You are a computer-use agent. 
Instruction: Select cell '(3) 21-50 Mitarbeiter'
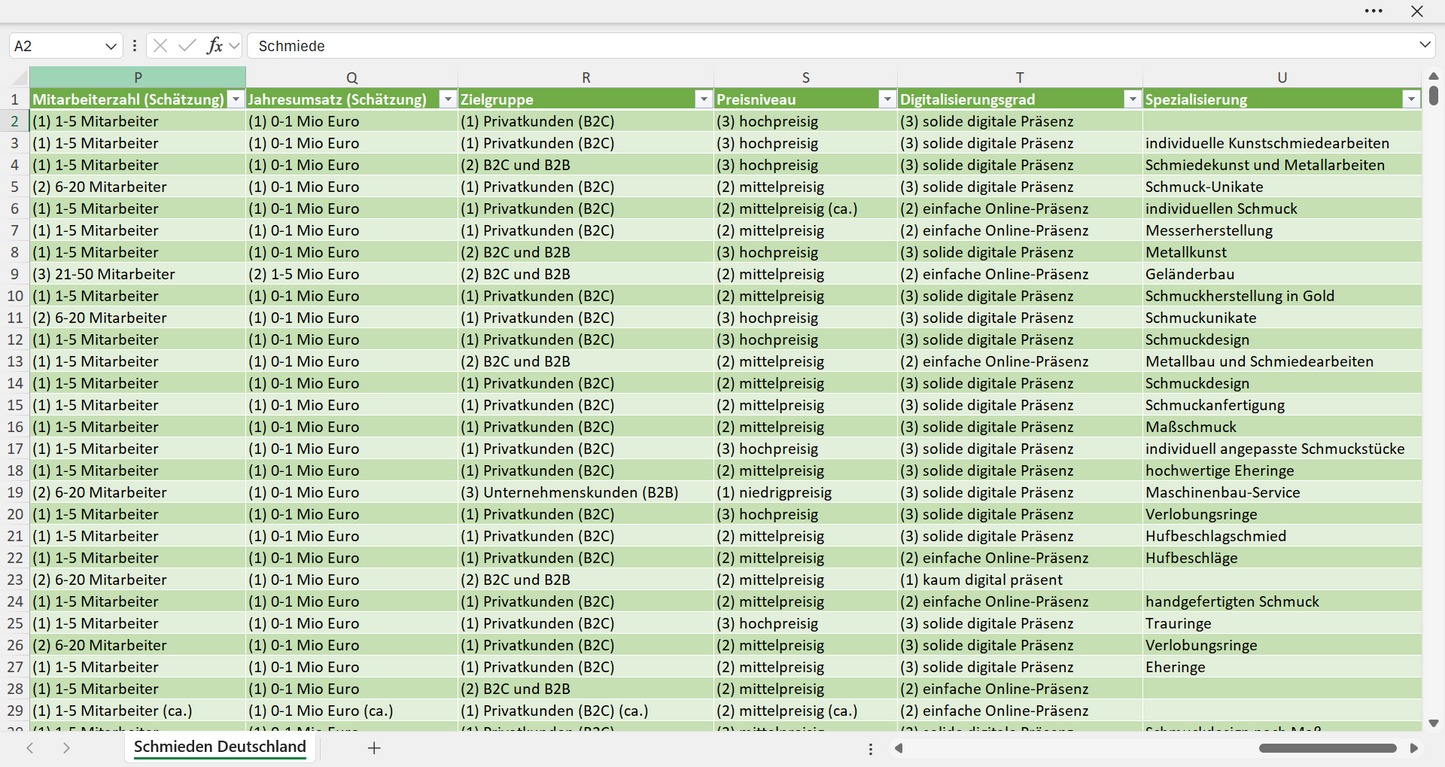tap(138, 274)
